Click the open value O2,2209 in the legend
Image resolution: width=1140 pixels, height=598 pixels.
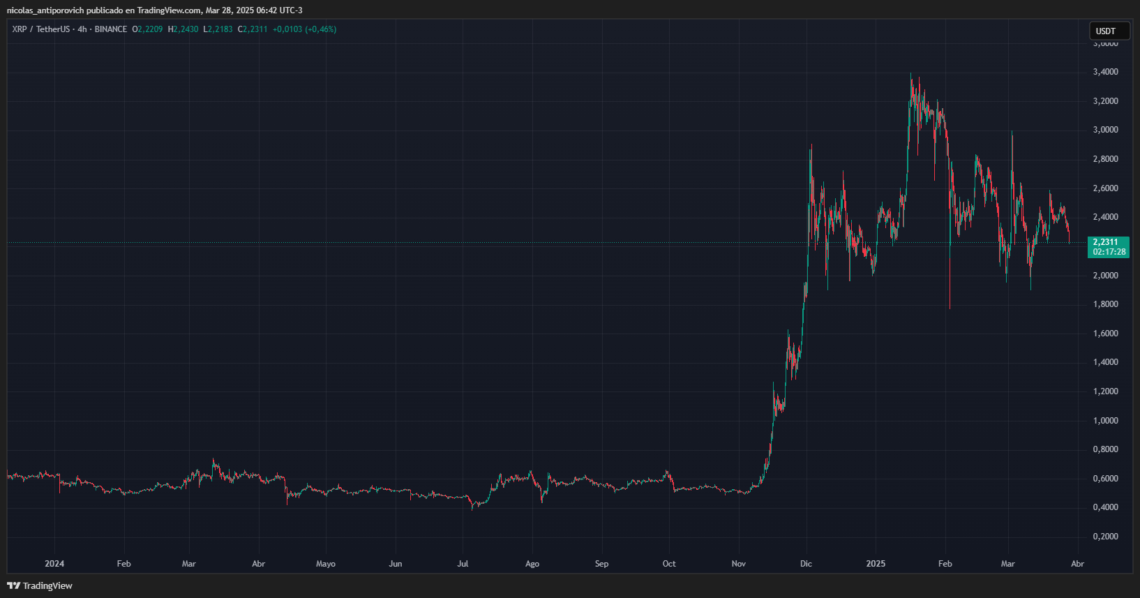[x=147, y=31]
